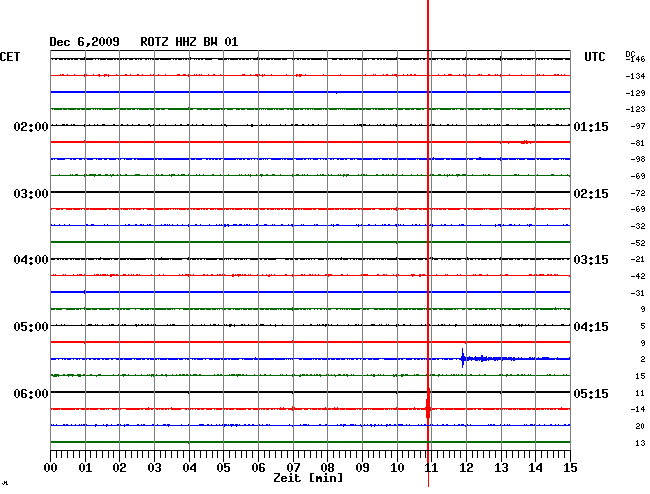Click the DC offset value -21
The width and height of the screenshot is (650, 494).
[638, 259]
